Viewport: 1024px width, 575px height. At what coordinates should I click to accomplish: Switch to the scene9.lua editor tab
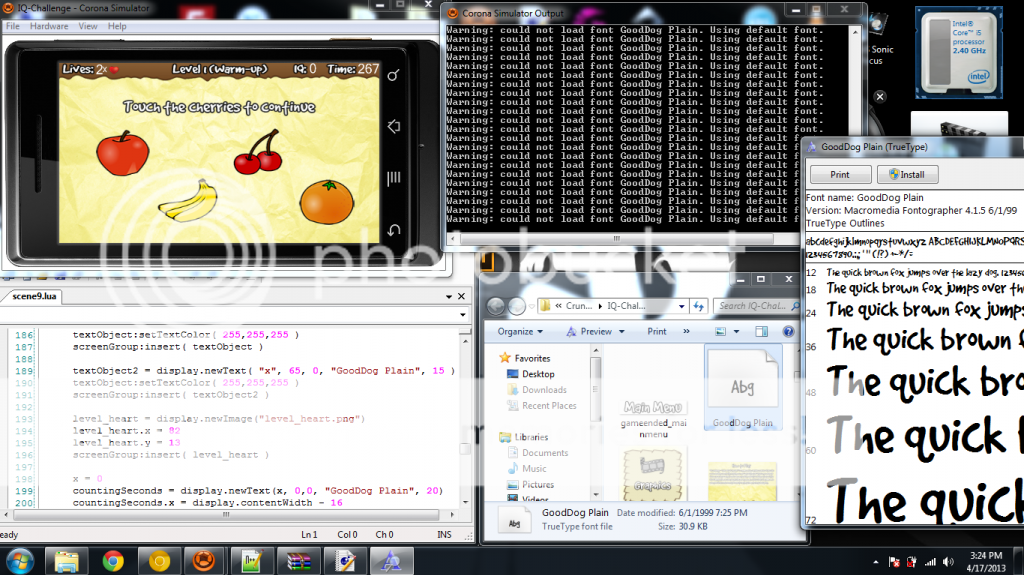[x=32, y=297]
